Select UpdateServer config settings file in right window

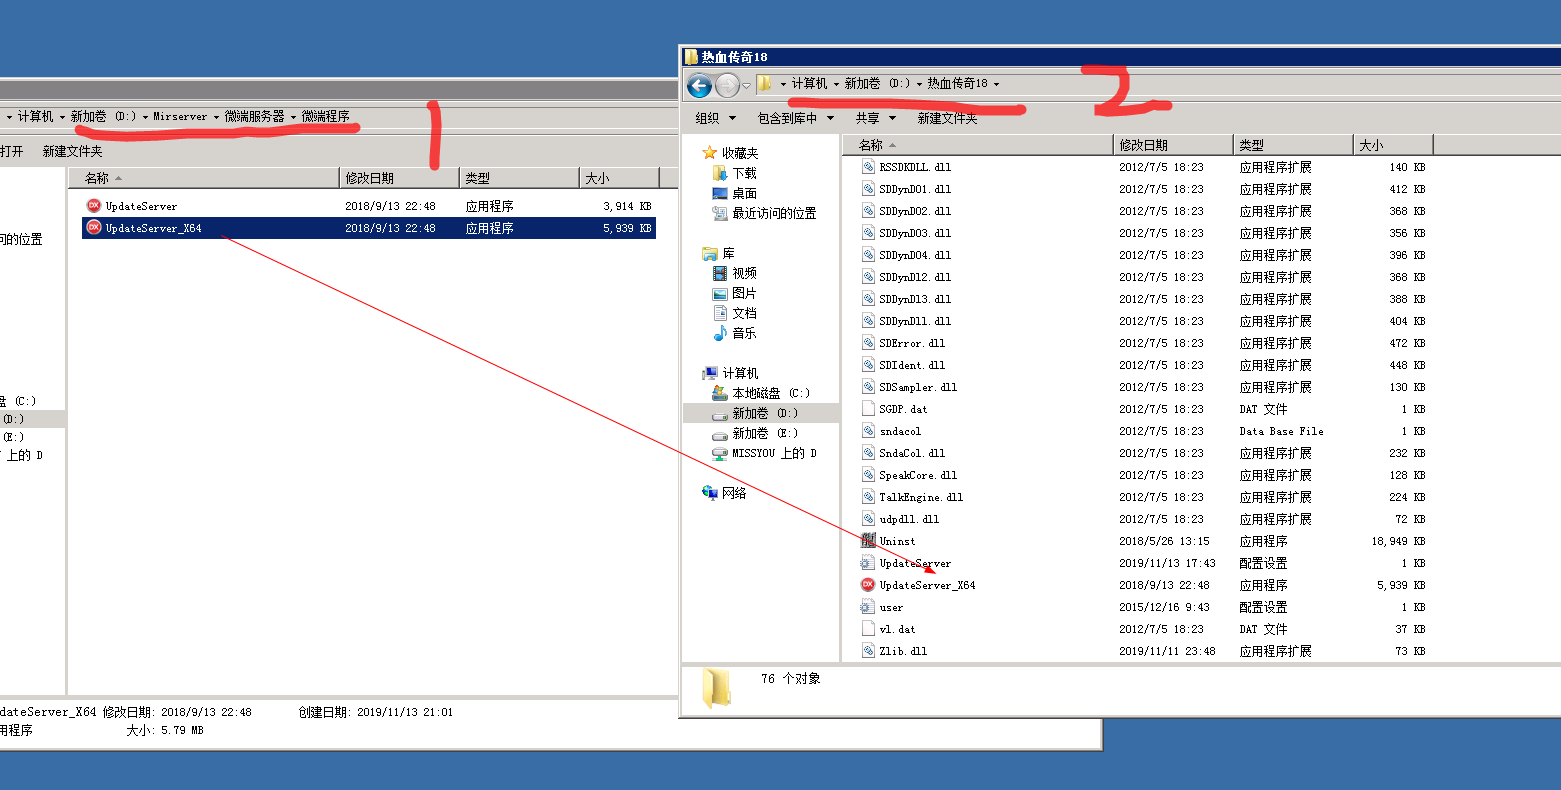point(915,563)
